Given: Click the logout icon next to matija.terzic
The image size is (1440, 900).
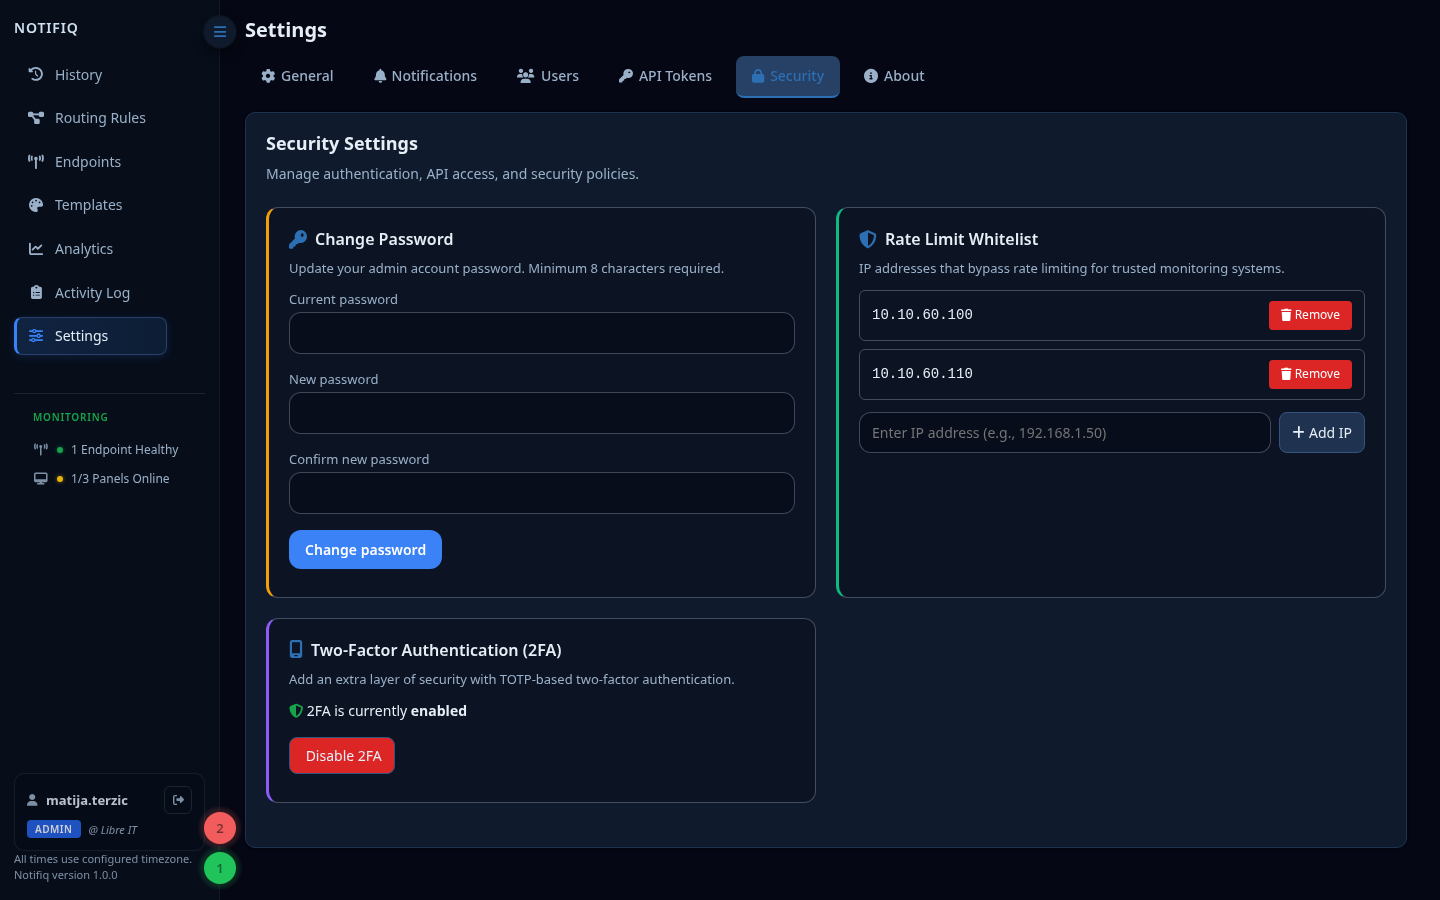Looking at the screenshot, I should pos(178,800).
